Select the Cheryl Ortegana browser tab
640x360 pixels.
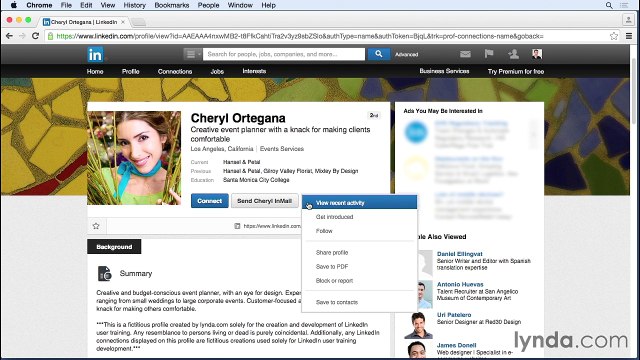(x=84, y=22)
